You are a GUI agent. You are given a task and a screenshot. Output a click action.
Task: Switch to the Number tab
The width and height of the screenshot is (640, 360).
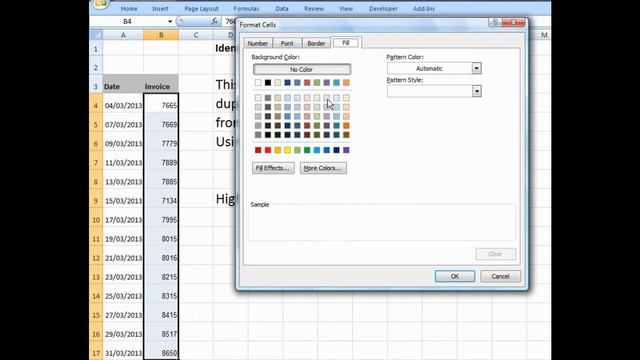[x=258, y=43]
